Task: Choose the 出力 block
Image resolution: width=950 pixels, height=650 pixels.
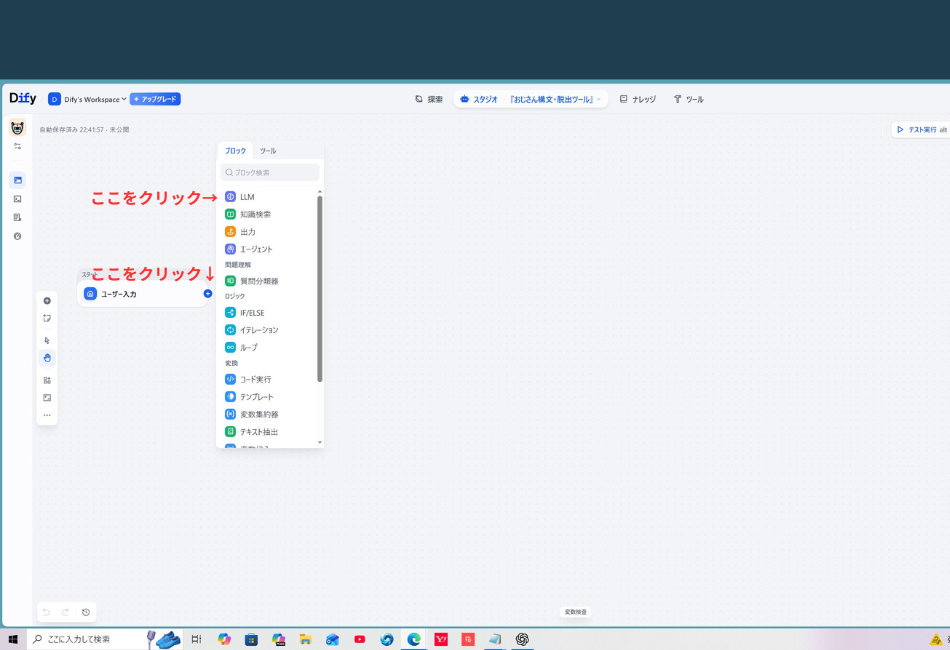Action: [247, 232]
